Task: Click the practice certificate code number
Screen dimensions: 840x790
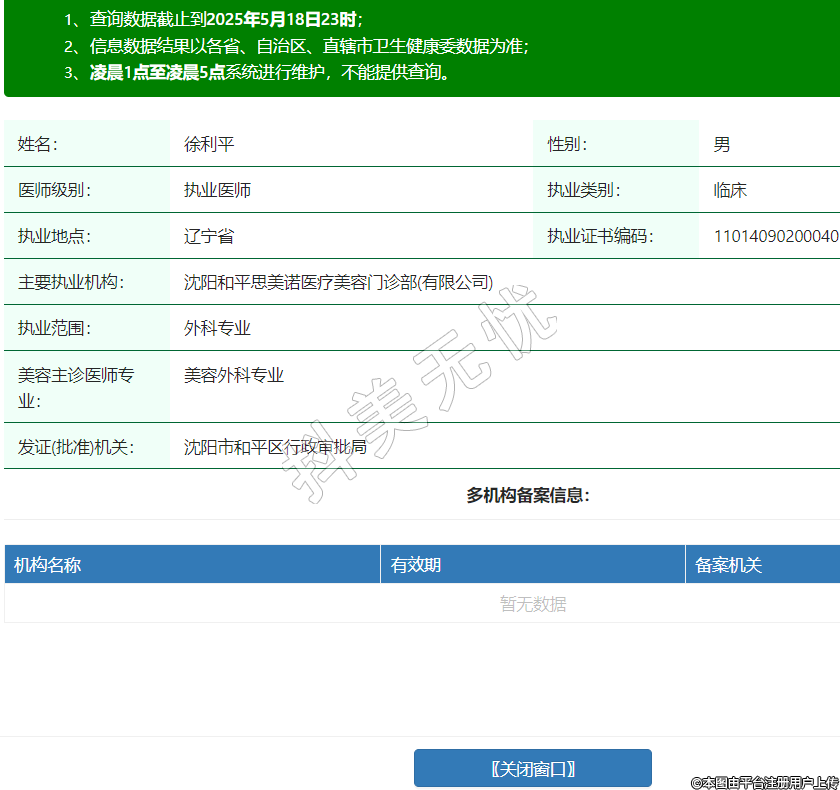Action: click(x=775, y=236)
